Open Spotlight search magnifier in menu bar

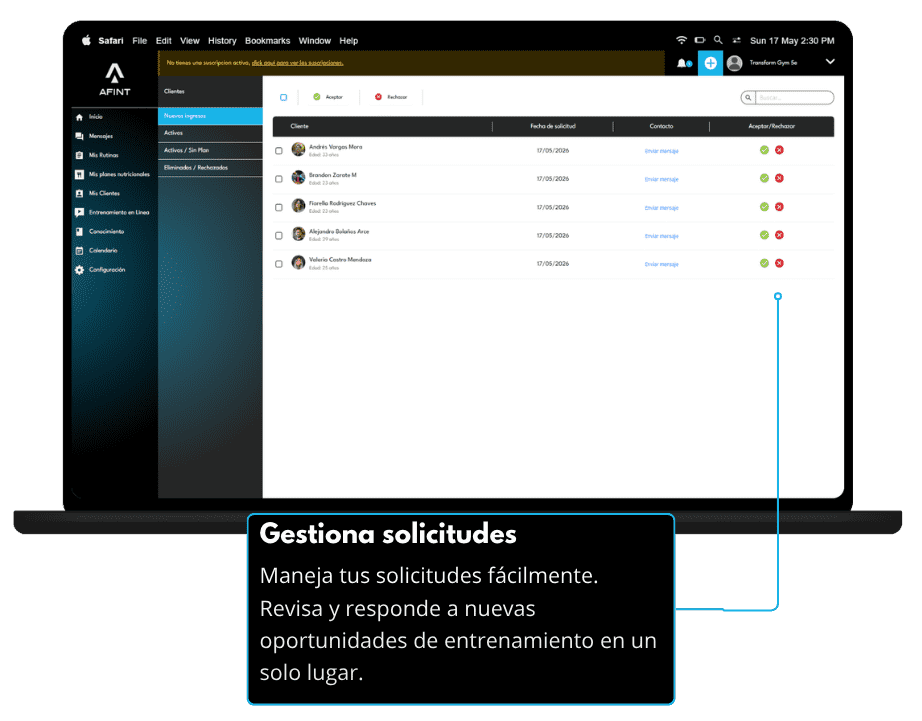click(x=718, y=40)
